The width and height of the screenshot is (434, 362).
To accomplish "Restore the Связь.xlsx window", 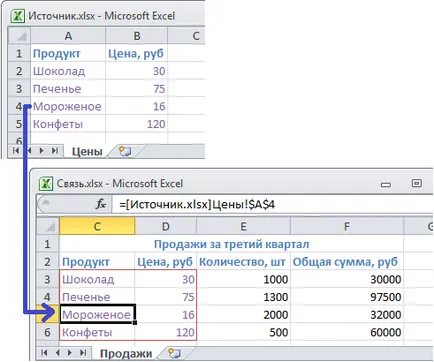I will coord(417,183).
